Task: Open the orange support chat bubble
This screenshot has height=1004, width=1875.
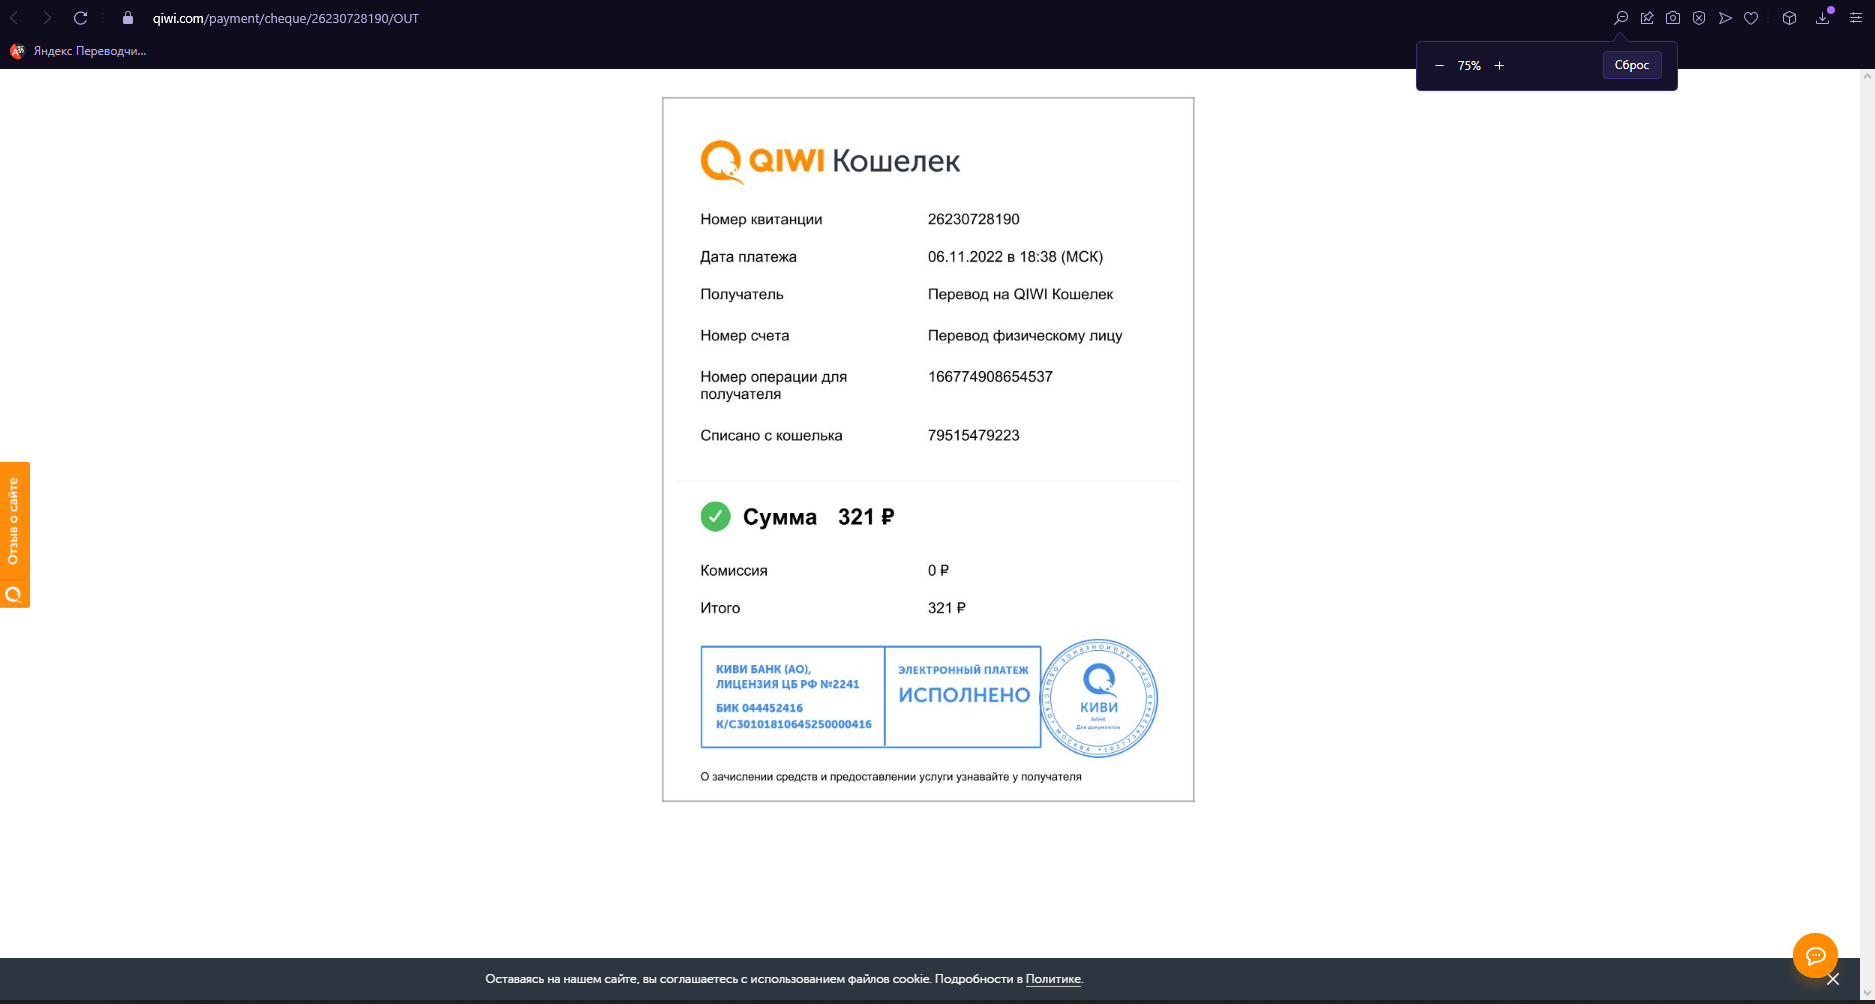Action: pyautogui.click(x=1815, y=955)
